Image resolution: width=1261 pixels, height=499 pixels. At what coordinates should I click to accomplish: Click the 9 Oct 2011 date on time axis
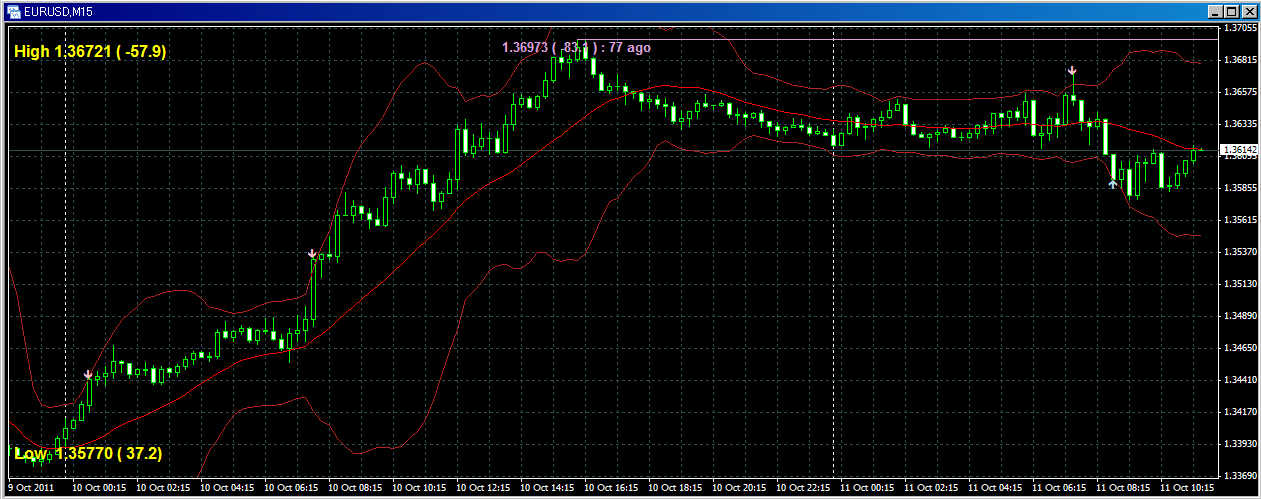tap(30, 488)
